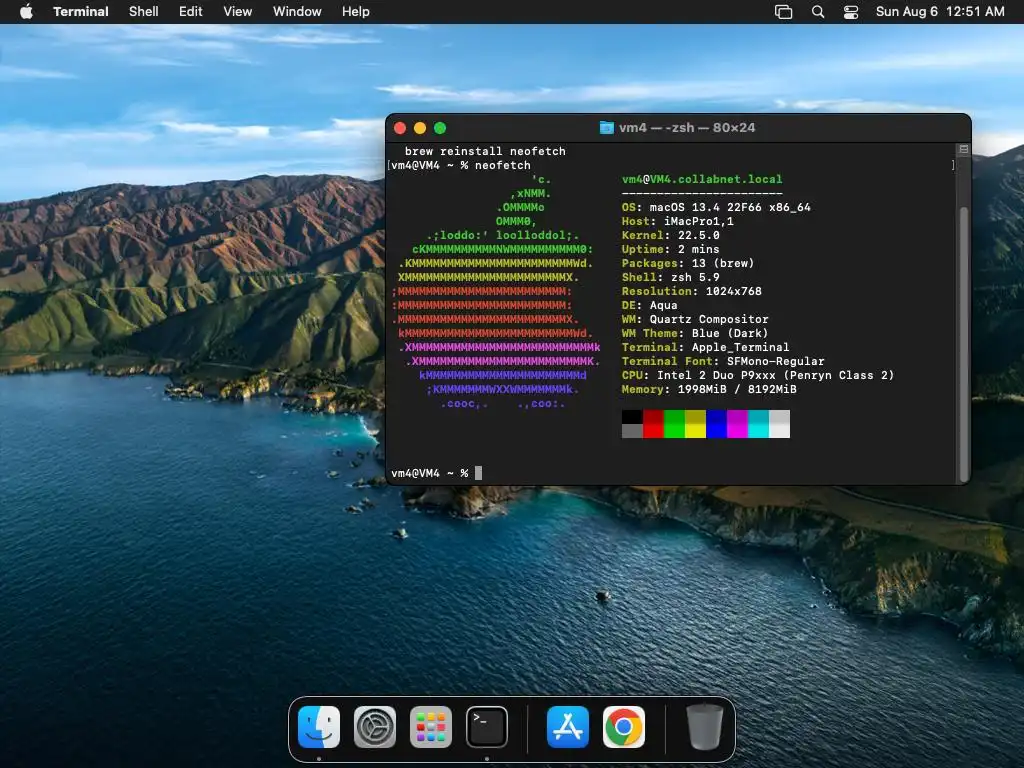Click the vm4 folder proxy icon in title bar
The width and height of the screenshot is (1024, 768).
[x=607, y=127]
